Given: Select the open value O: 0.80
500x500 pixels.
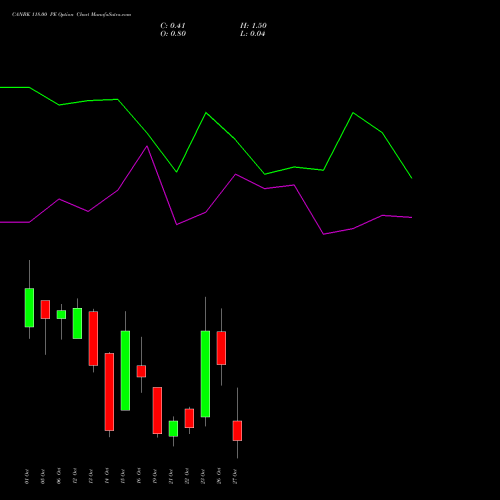Looking at the screenshot, I should click(173, 34).
